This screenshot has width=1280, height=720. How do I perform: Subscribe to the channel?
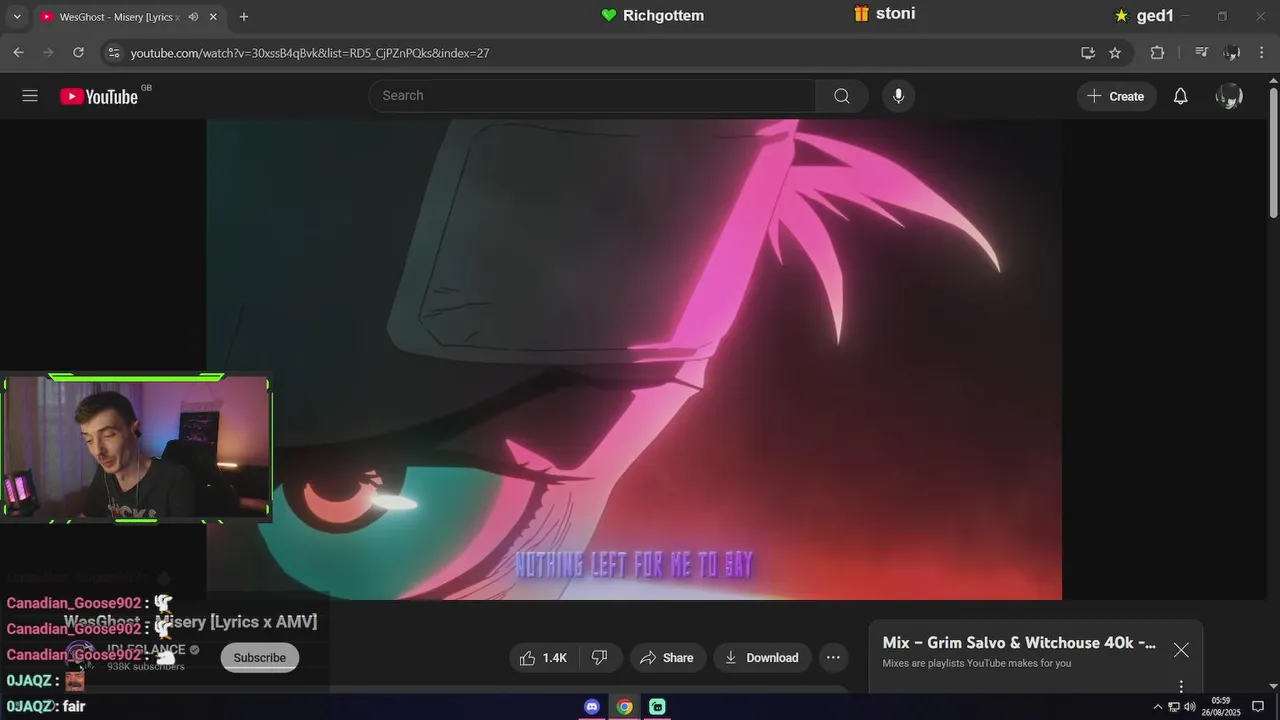point(259,657)
